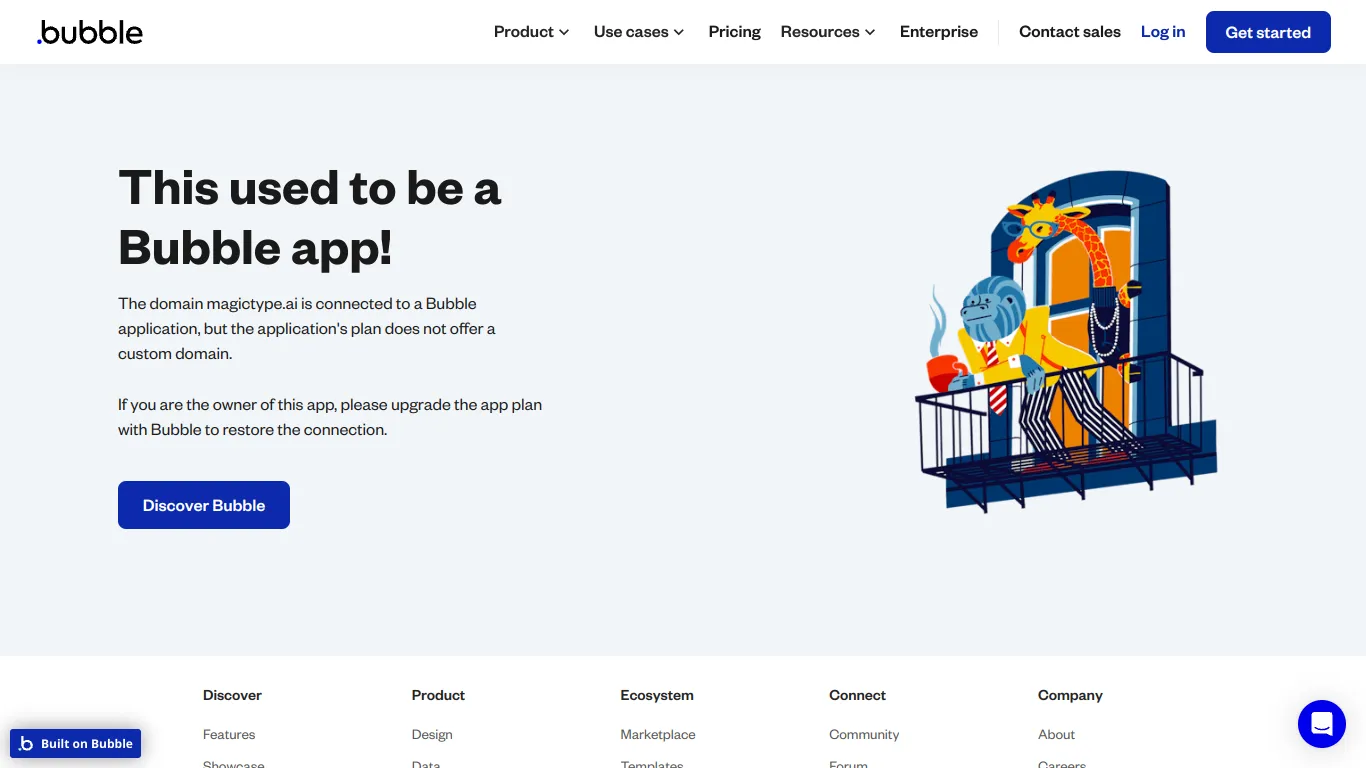
Task: Expand the Resources dropdown menu
Action: (828, 32)
